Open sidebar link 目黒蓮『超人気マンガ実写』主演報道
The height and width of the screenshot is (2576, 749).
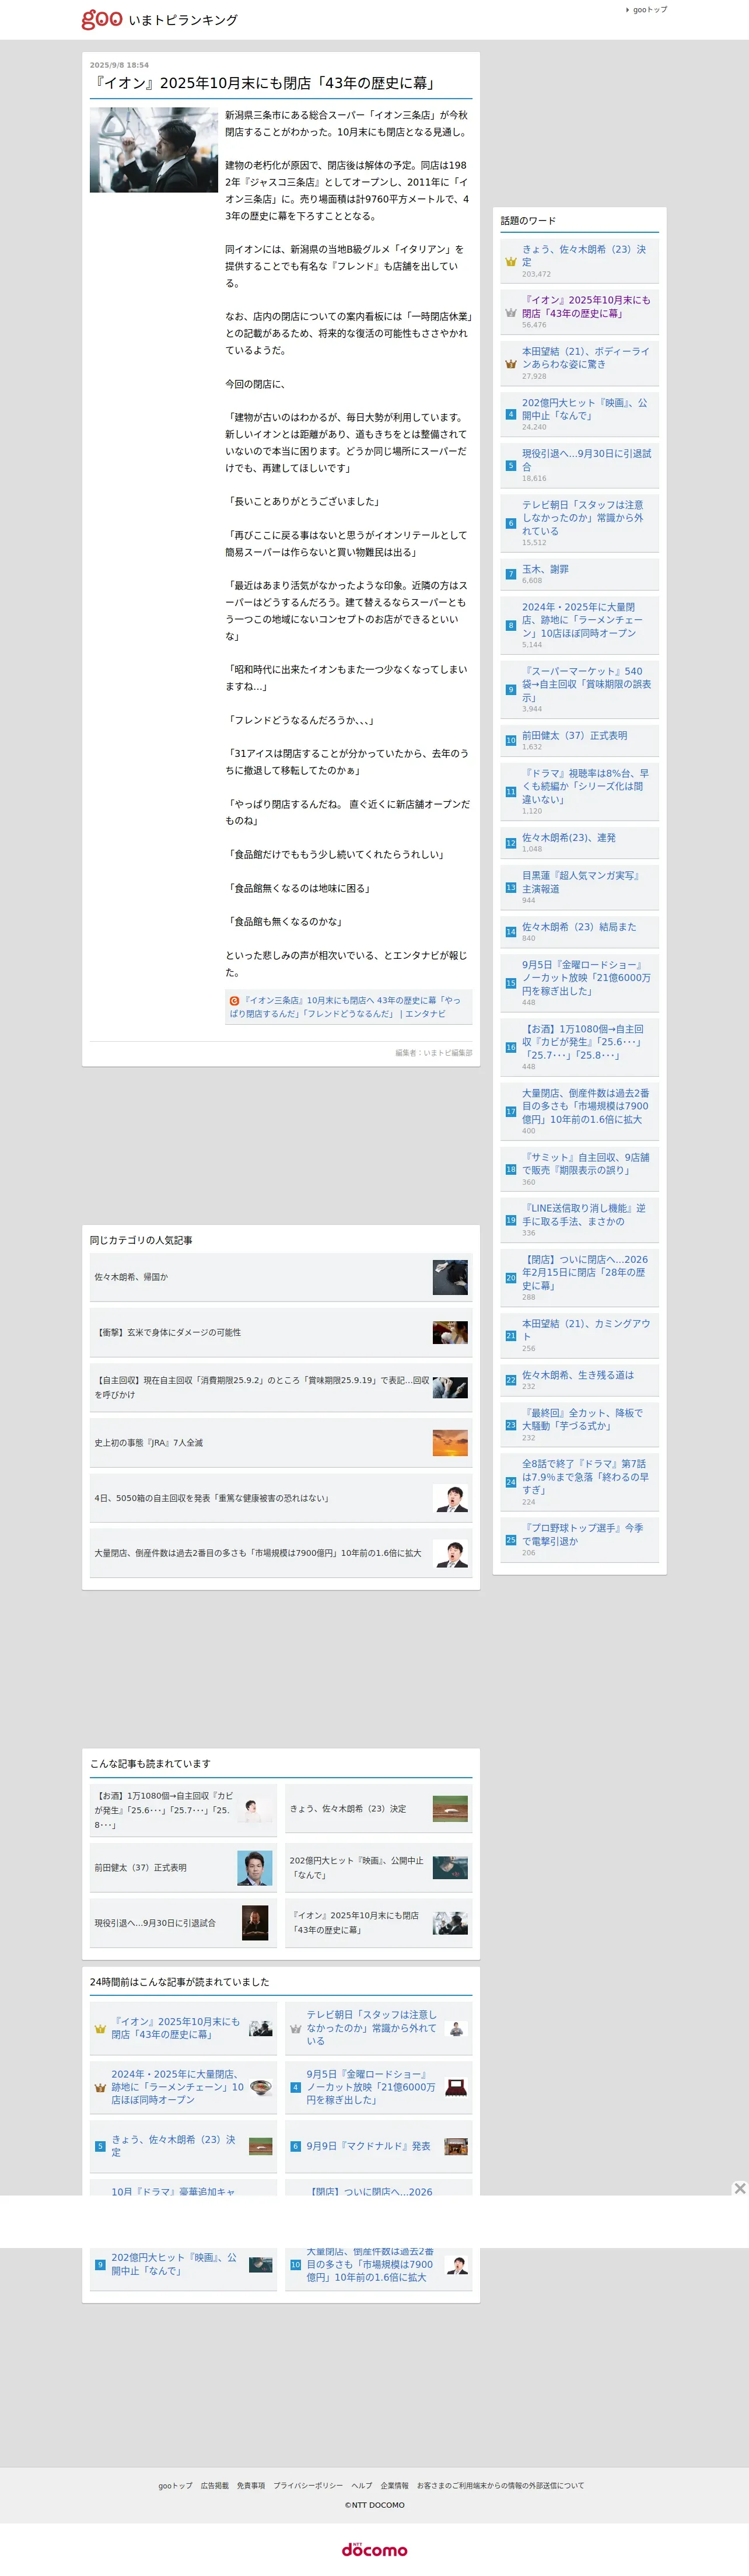[x=581, y=882]
